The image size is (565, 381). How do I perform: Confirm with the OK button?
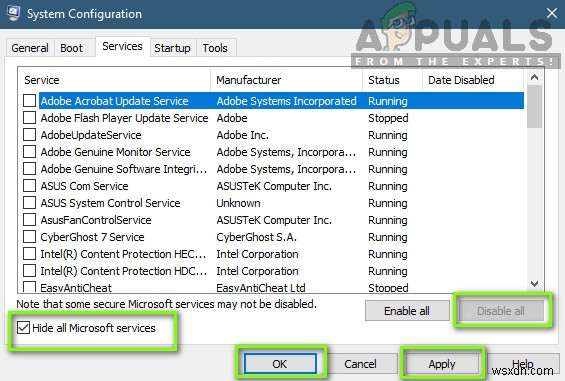pyautogui.click(x=280, y=363)
